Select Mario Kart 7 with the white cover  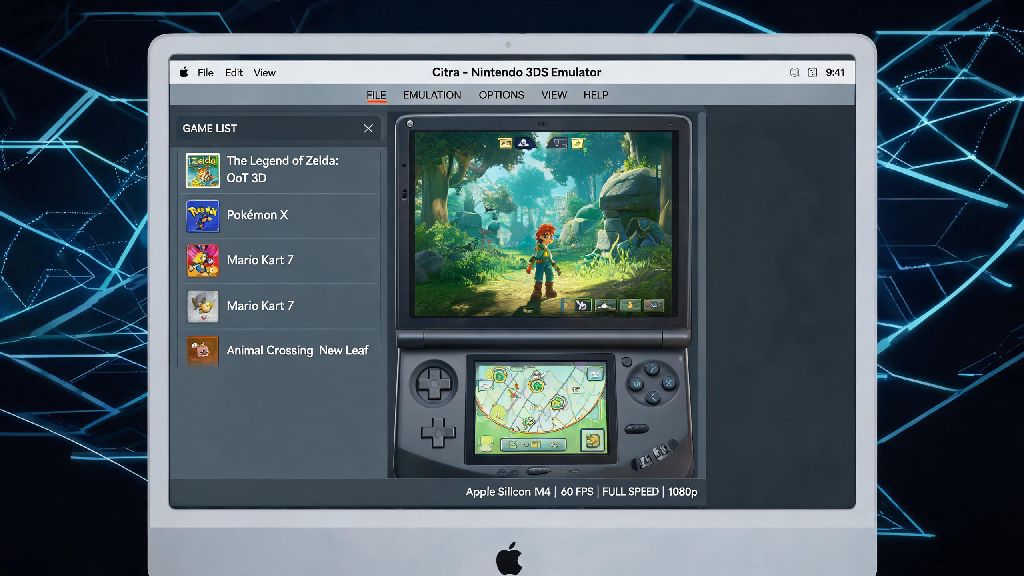click(279, 306)
